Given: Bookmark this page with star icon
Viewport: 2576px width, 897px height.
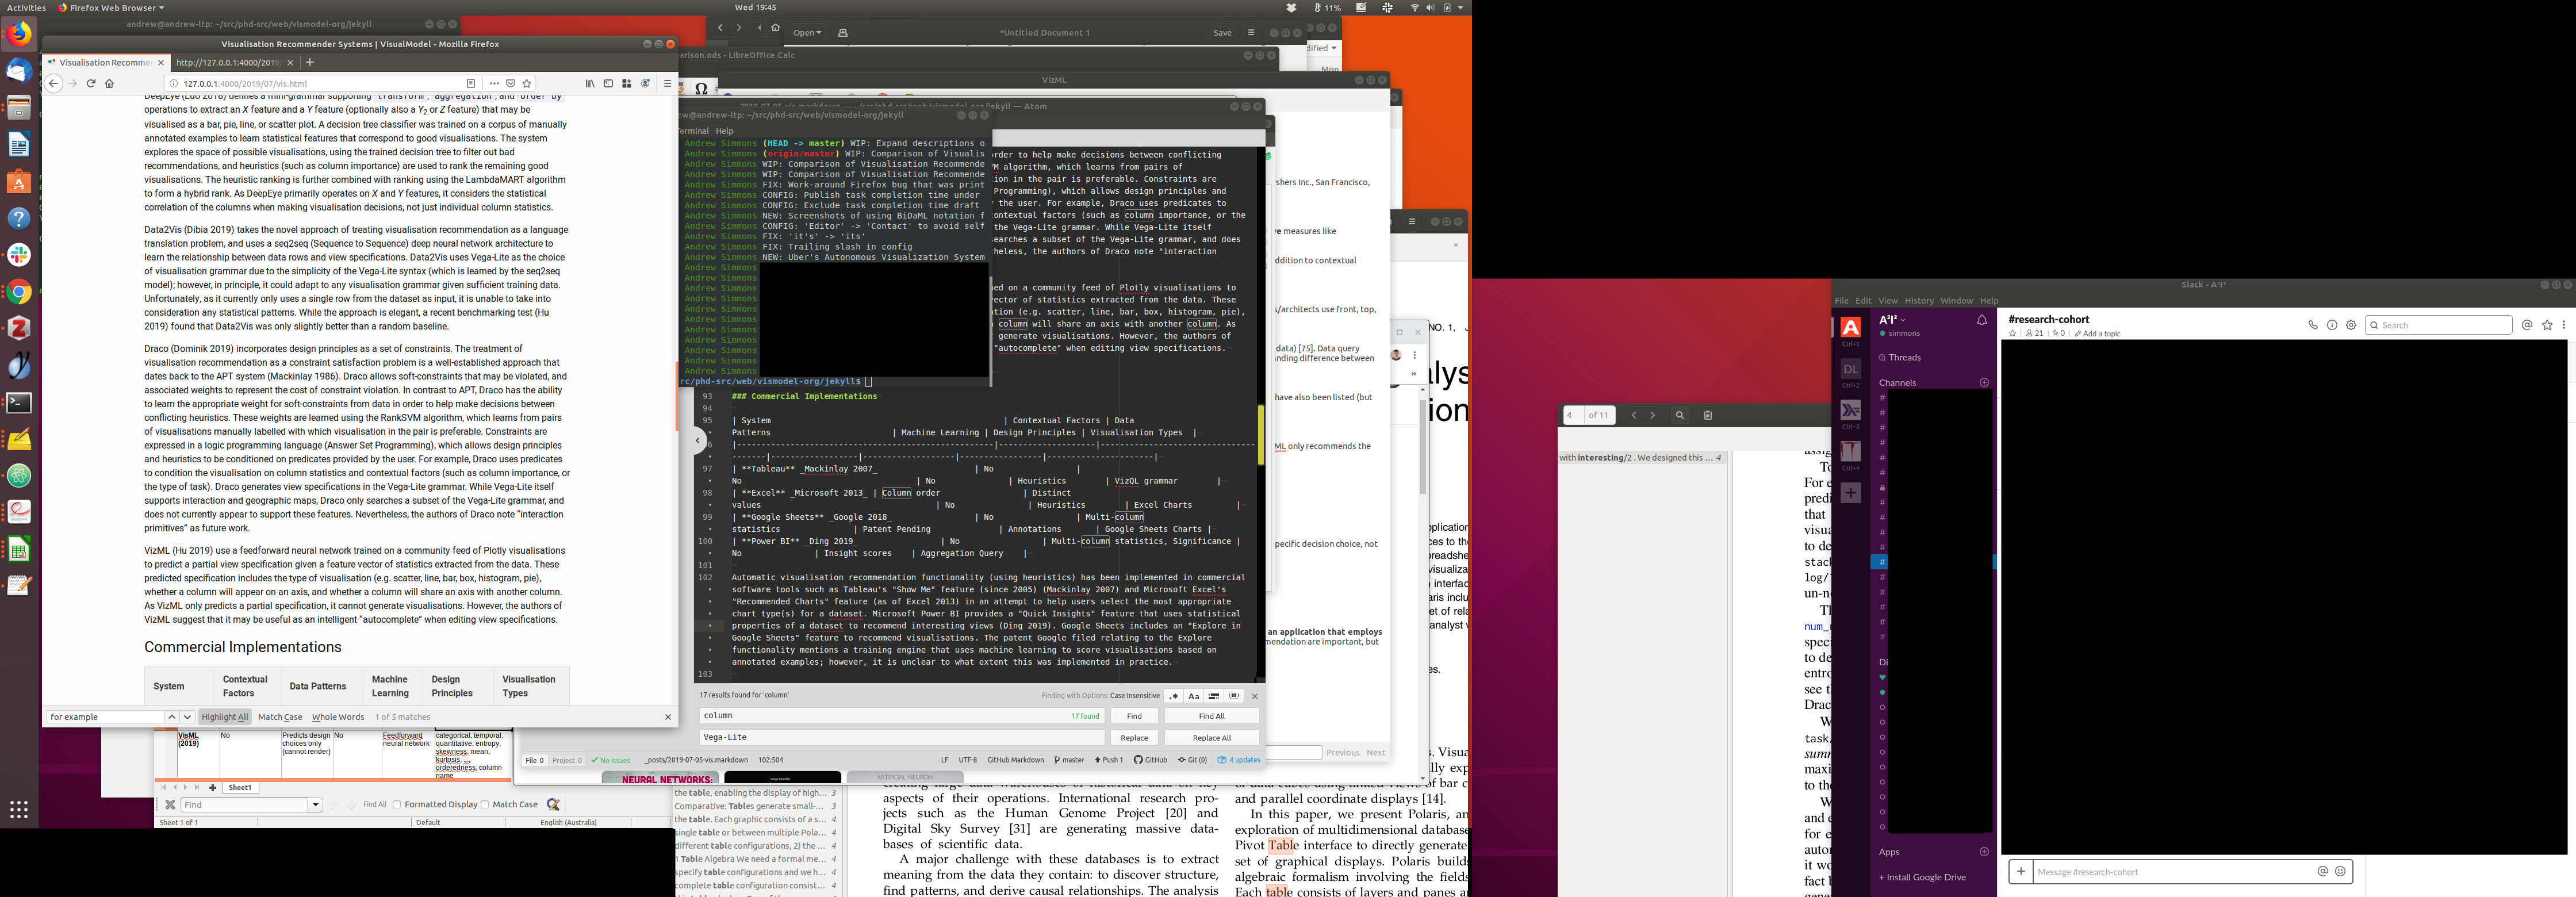Looking at the screenshot, I should coord(527,84).
